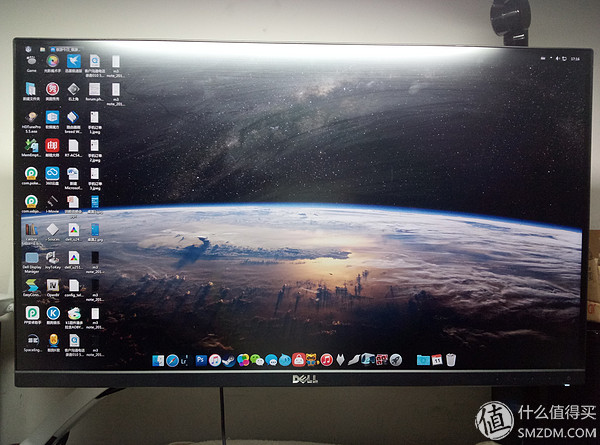Screen dimensions: 600x445
Task: Open dell_u24... color profile file
Action: (73, 232)
